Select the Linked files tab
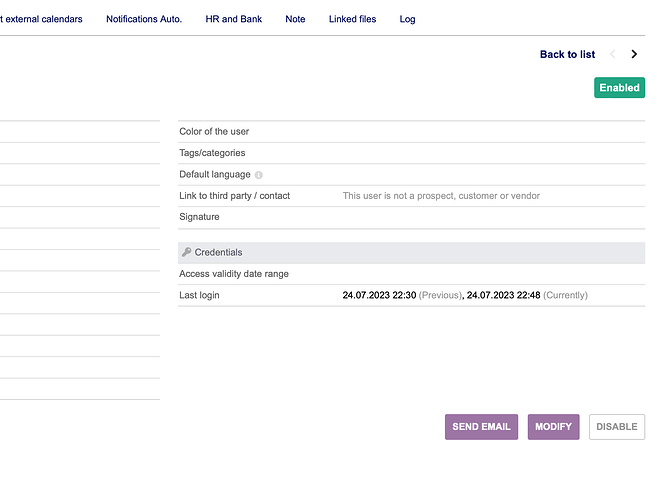The image size is (659, 499). [352, 19]
